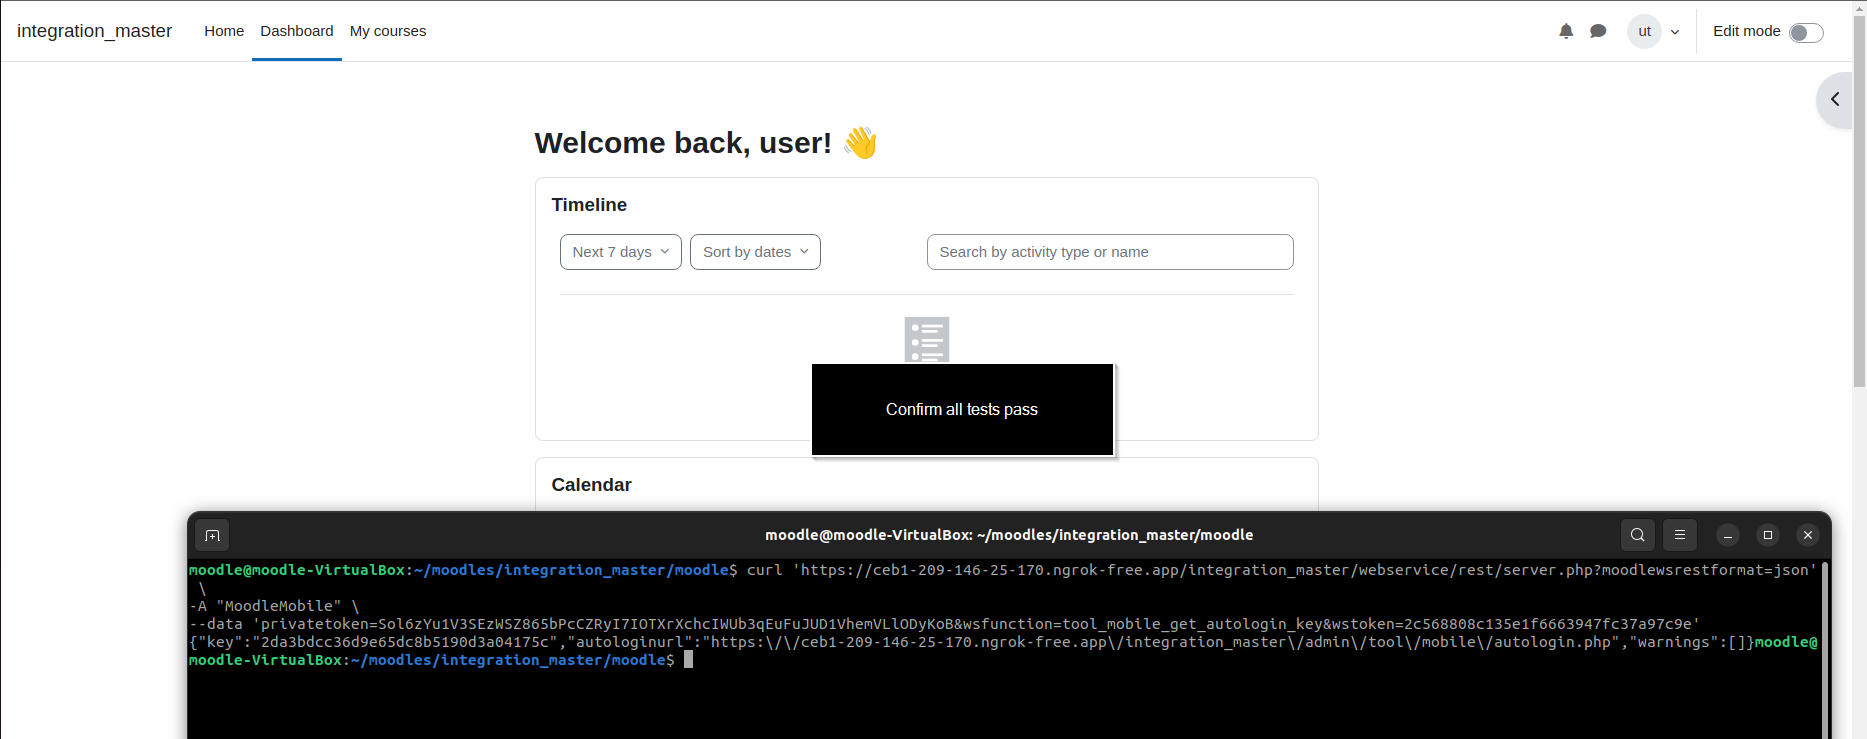The image size is (1867, 739).
Task: Click the terminal search icon
Action: pos(1638,535)
